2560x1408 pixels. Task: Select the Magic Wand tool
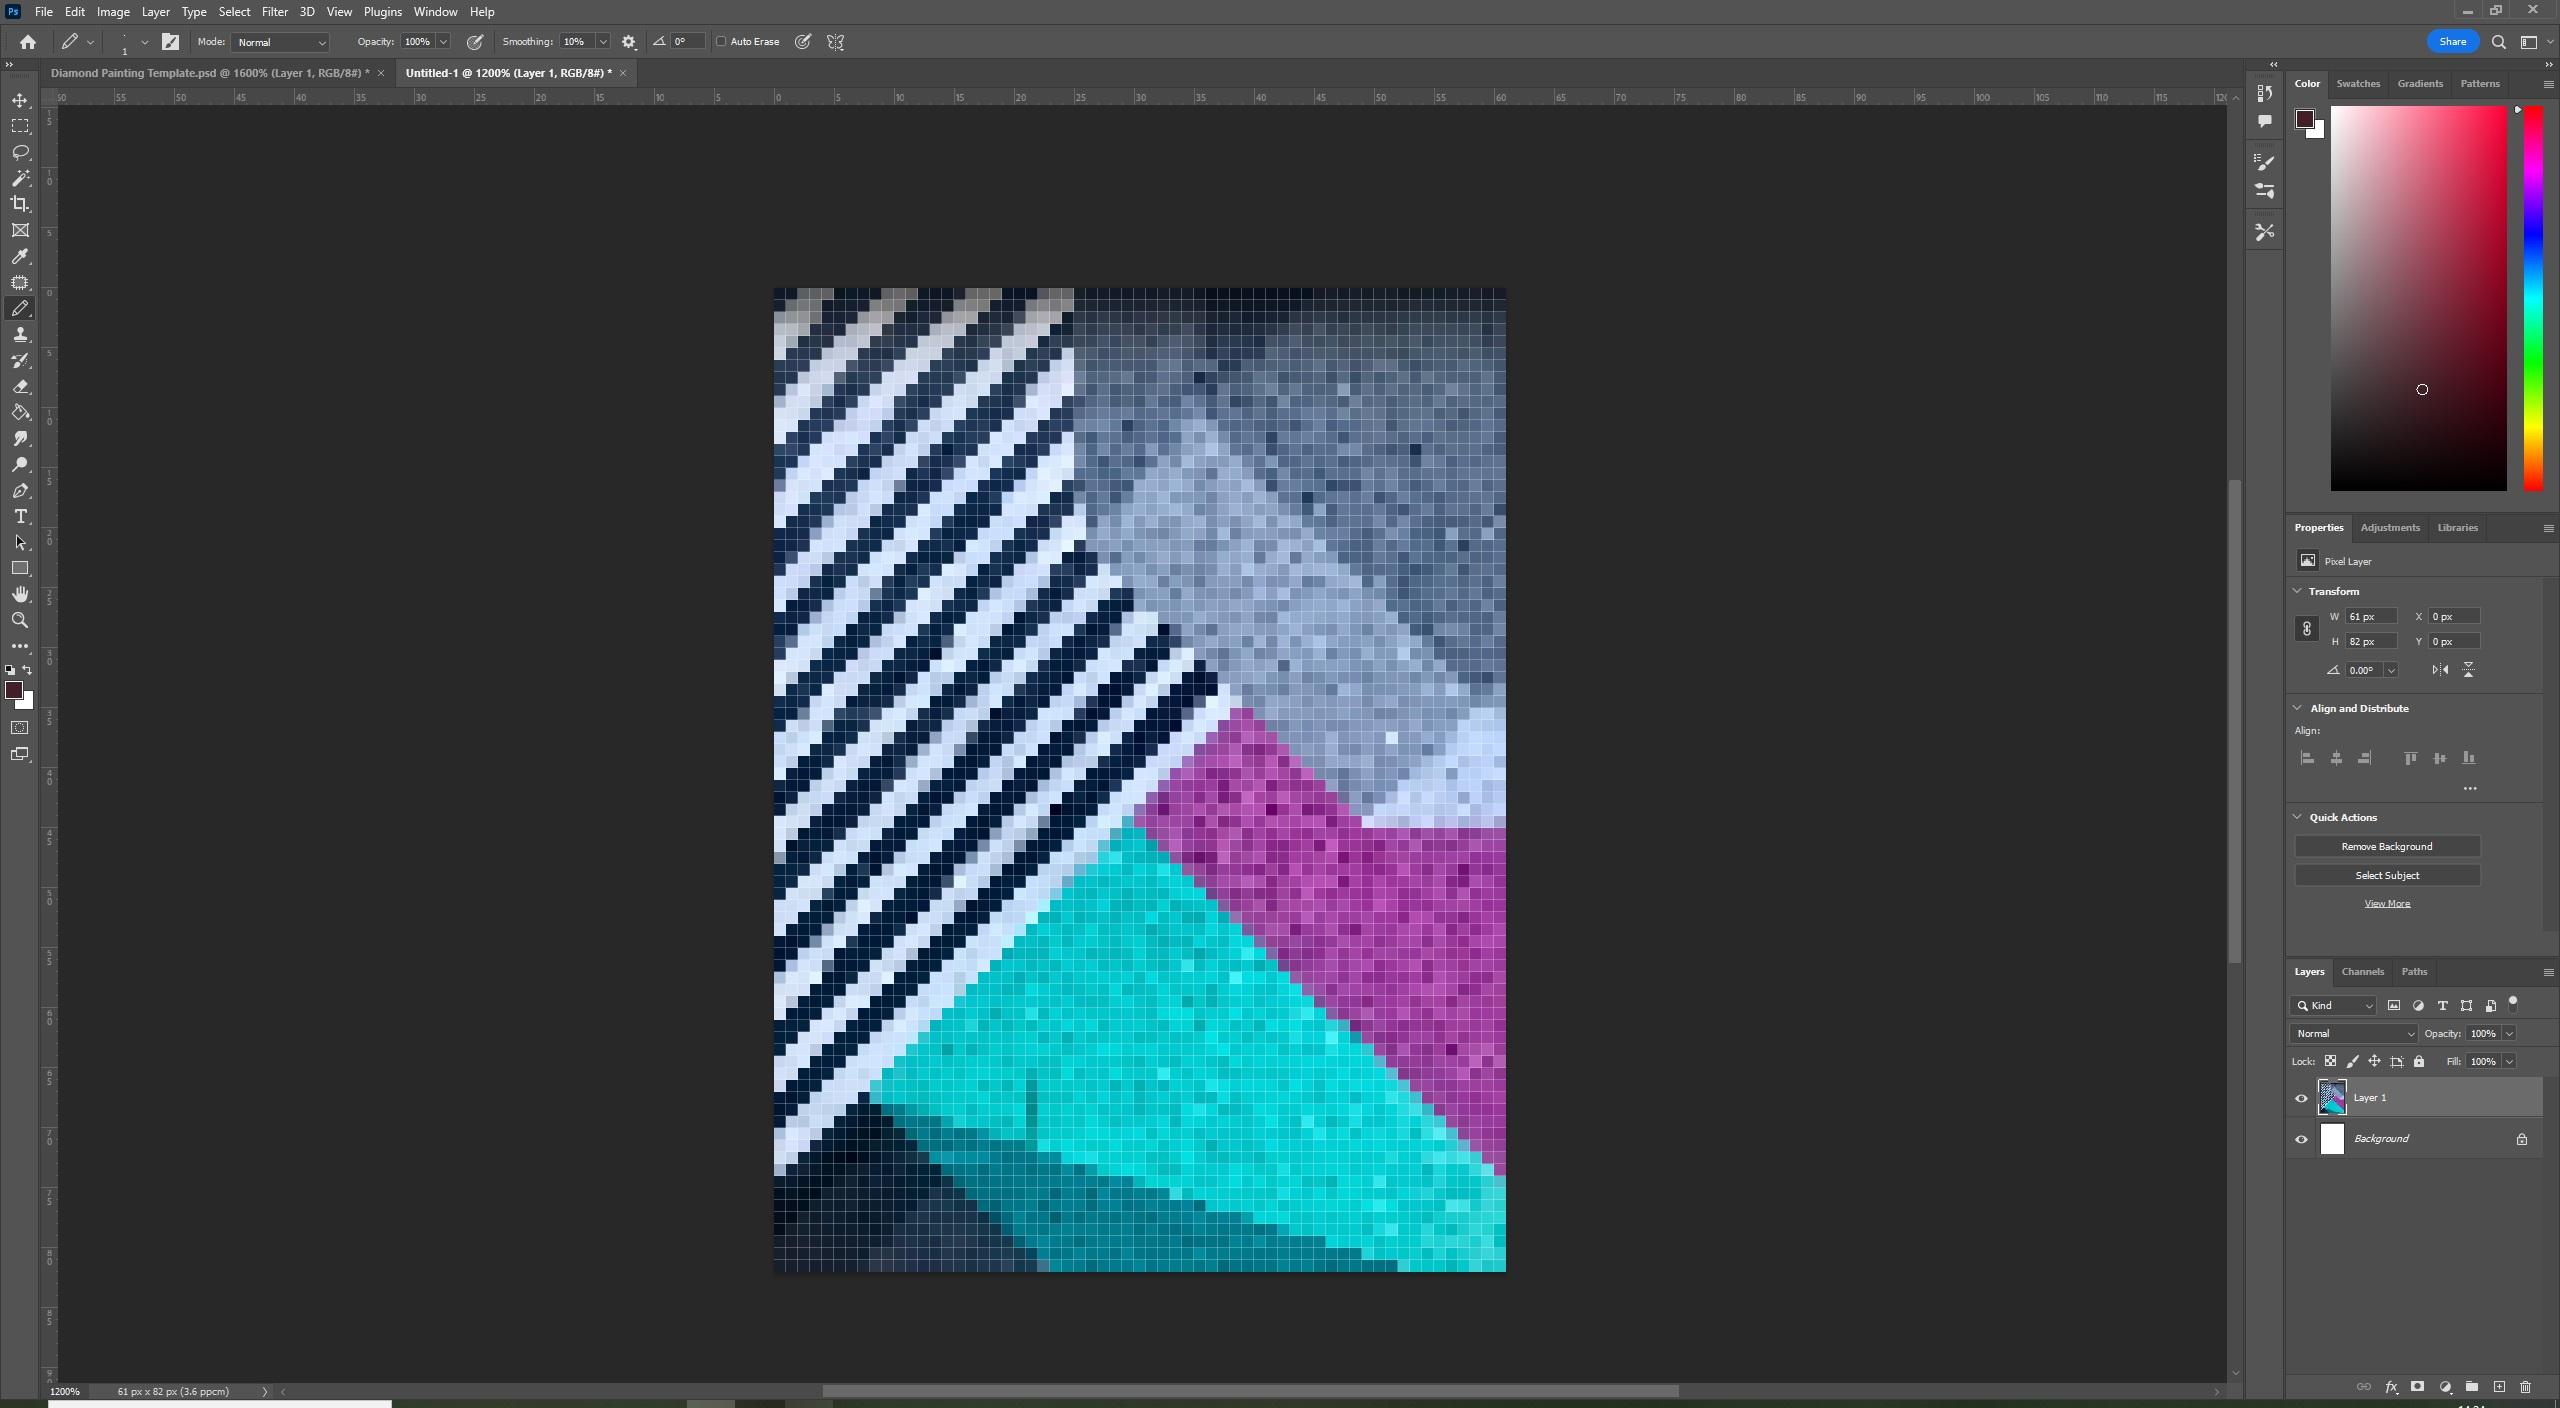tap(20, 179)
